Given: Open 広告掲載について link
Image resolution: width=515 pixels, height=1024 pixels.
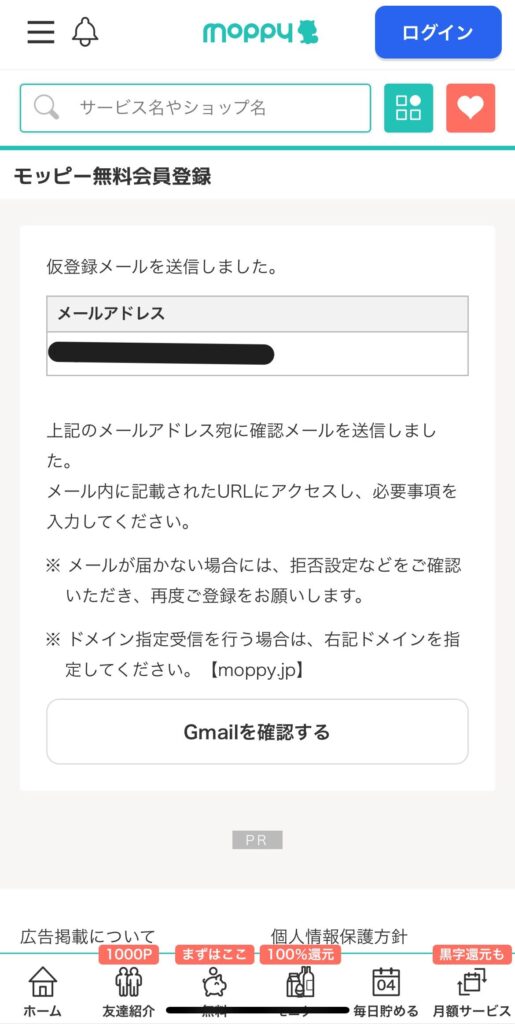Looking at the screenshot, I should [x=88, y=937].
